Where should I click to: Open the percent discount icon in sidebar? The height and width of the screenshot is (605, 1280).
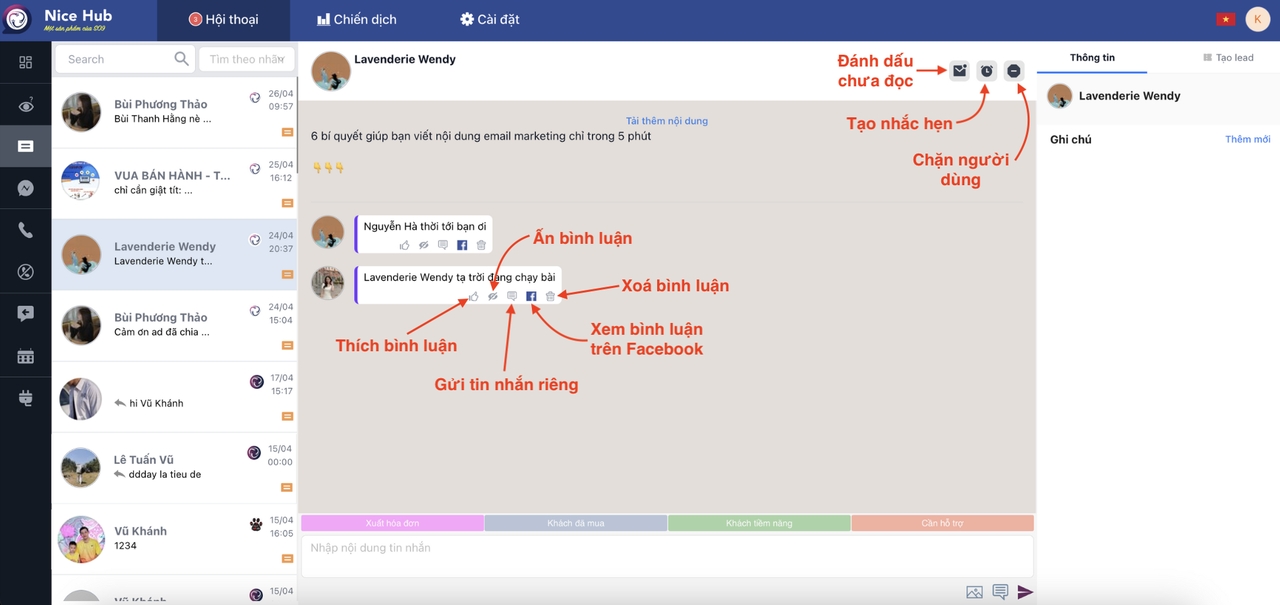point(25,272)
